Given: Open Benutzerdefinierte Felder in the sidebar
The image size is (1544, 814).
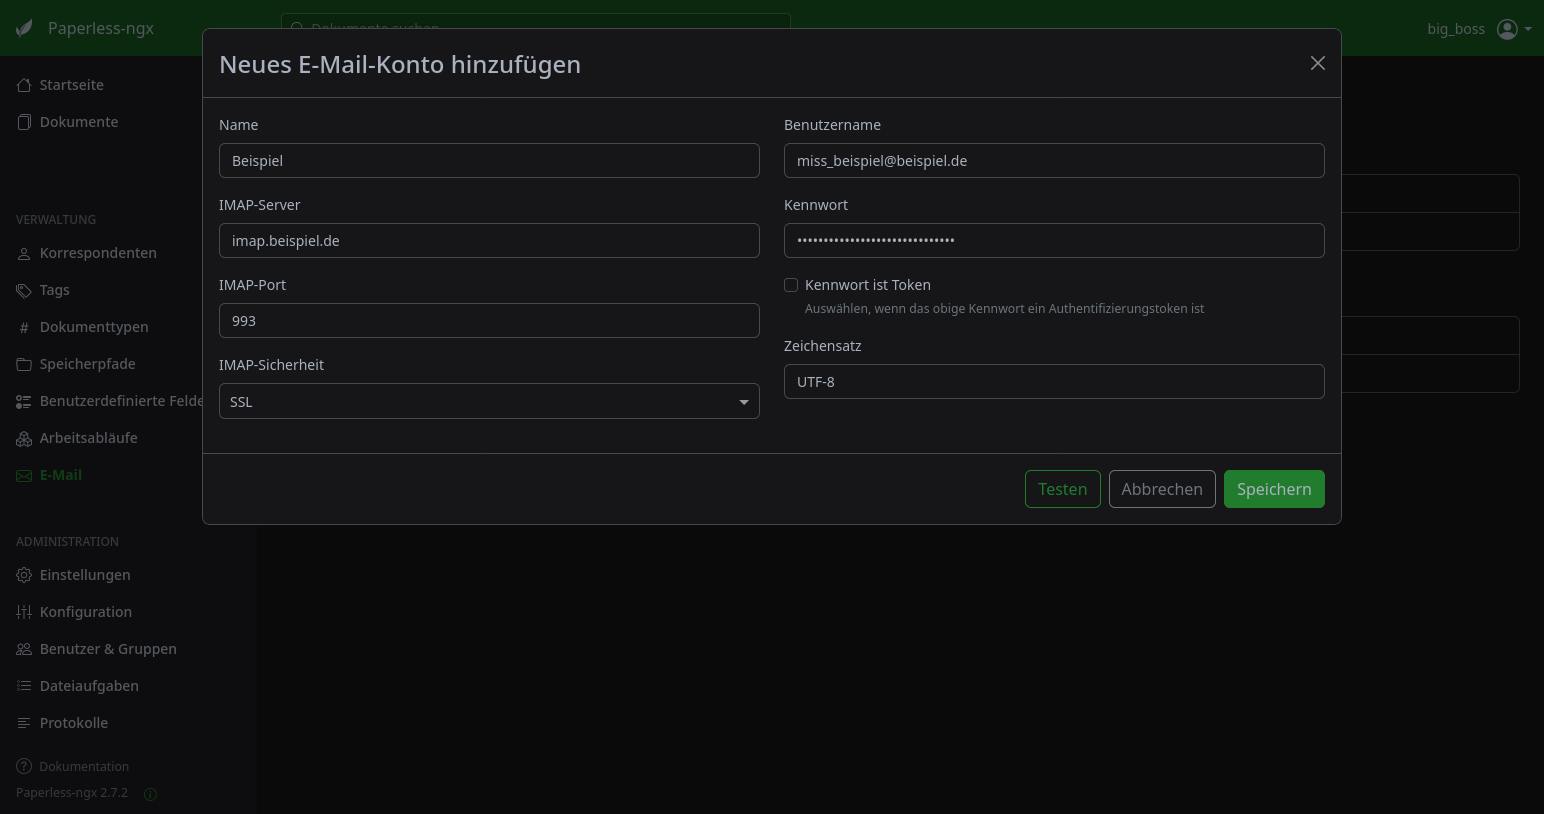Looking at the screenshot, I should point(121,401).
